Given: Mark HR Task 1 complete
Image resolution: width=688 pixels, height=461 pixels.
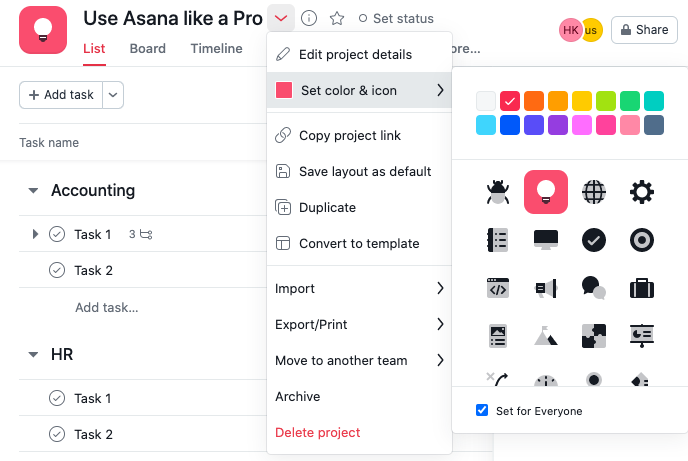Looking at the screenshot, I should coord(57,398).
